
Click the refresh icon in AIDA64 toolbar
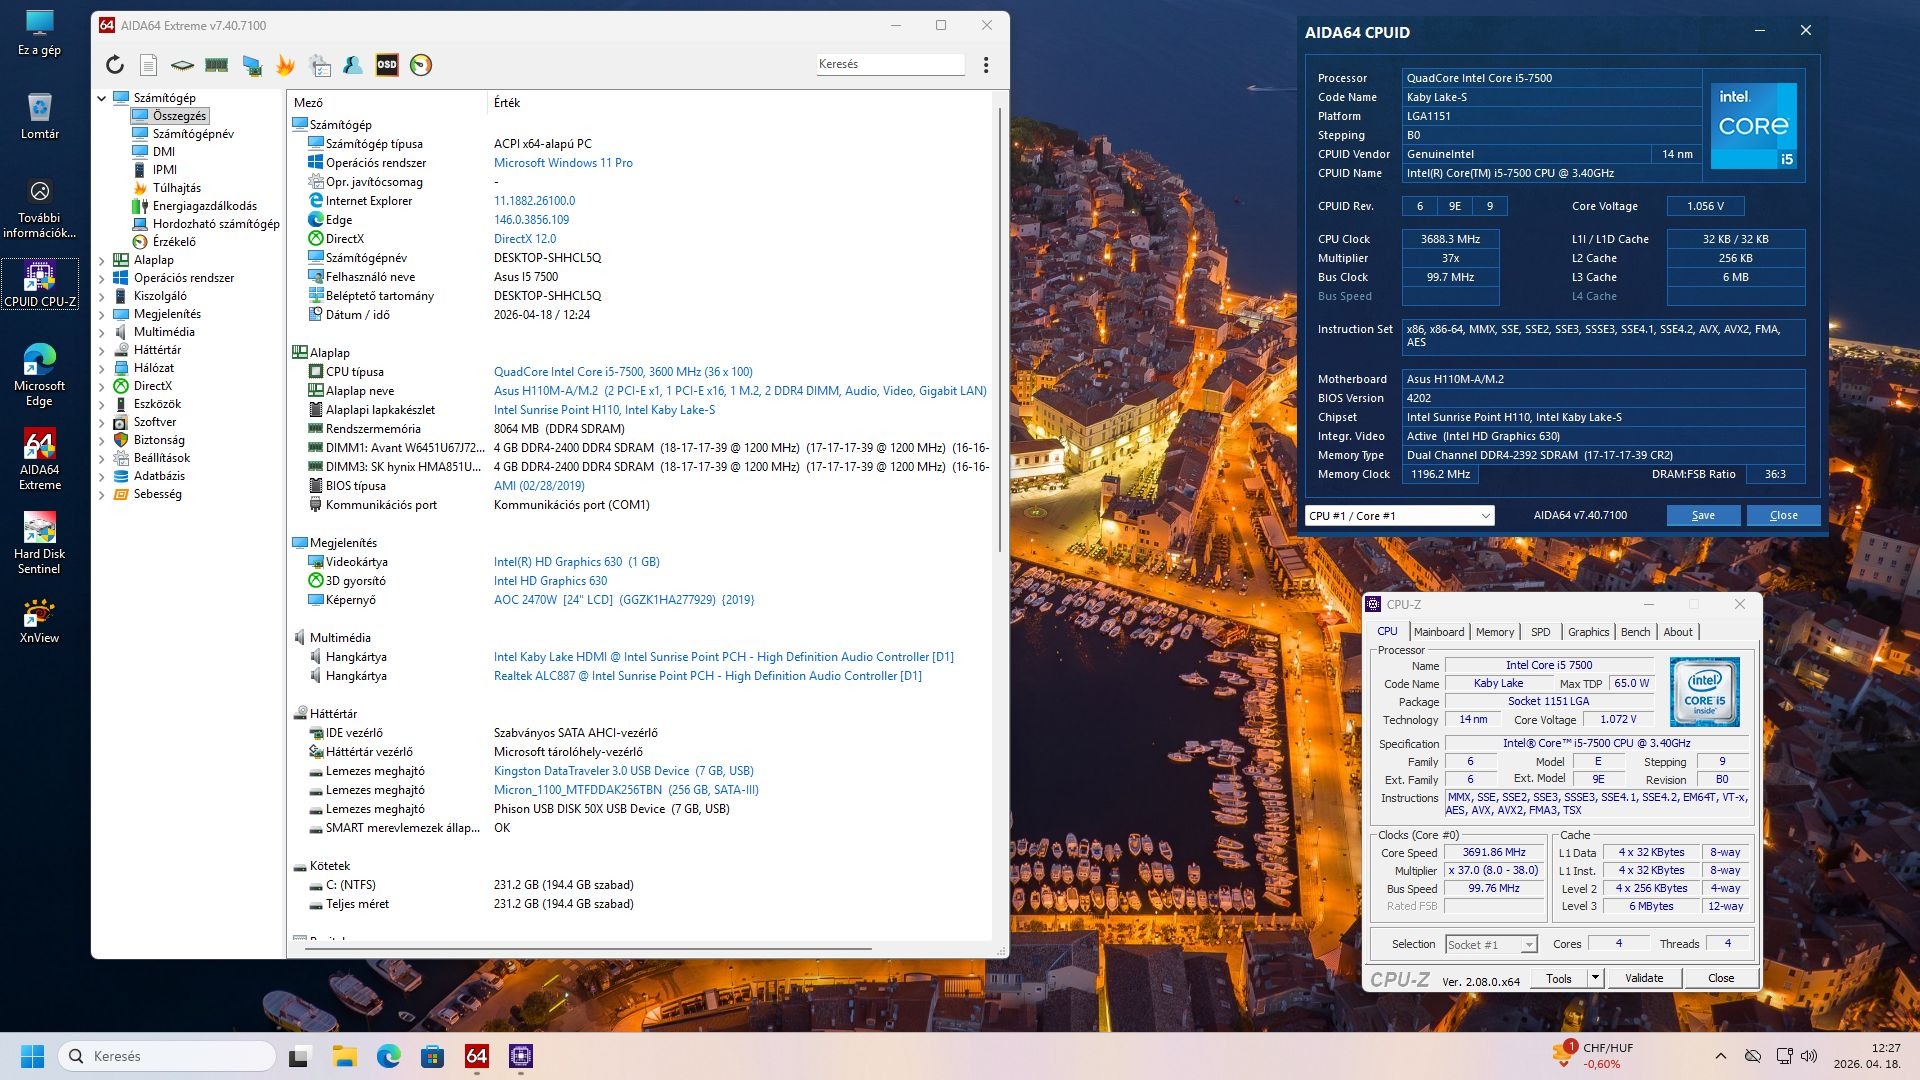(115, 65)
